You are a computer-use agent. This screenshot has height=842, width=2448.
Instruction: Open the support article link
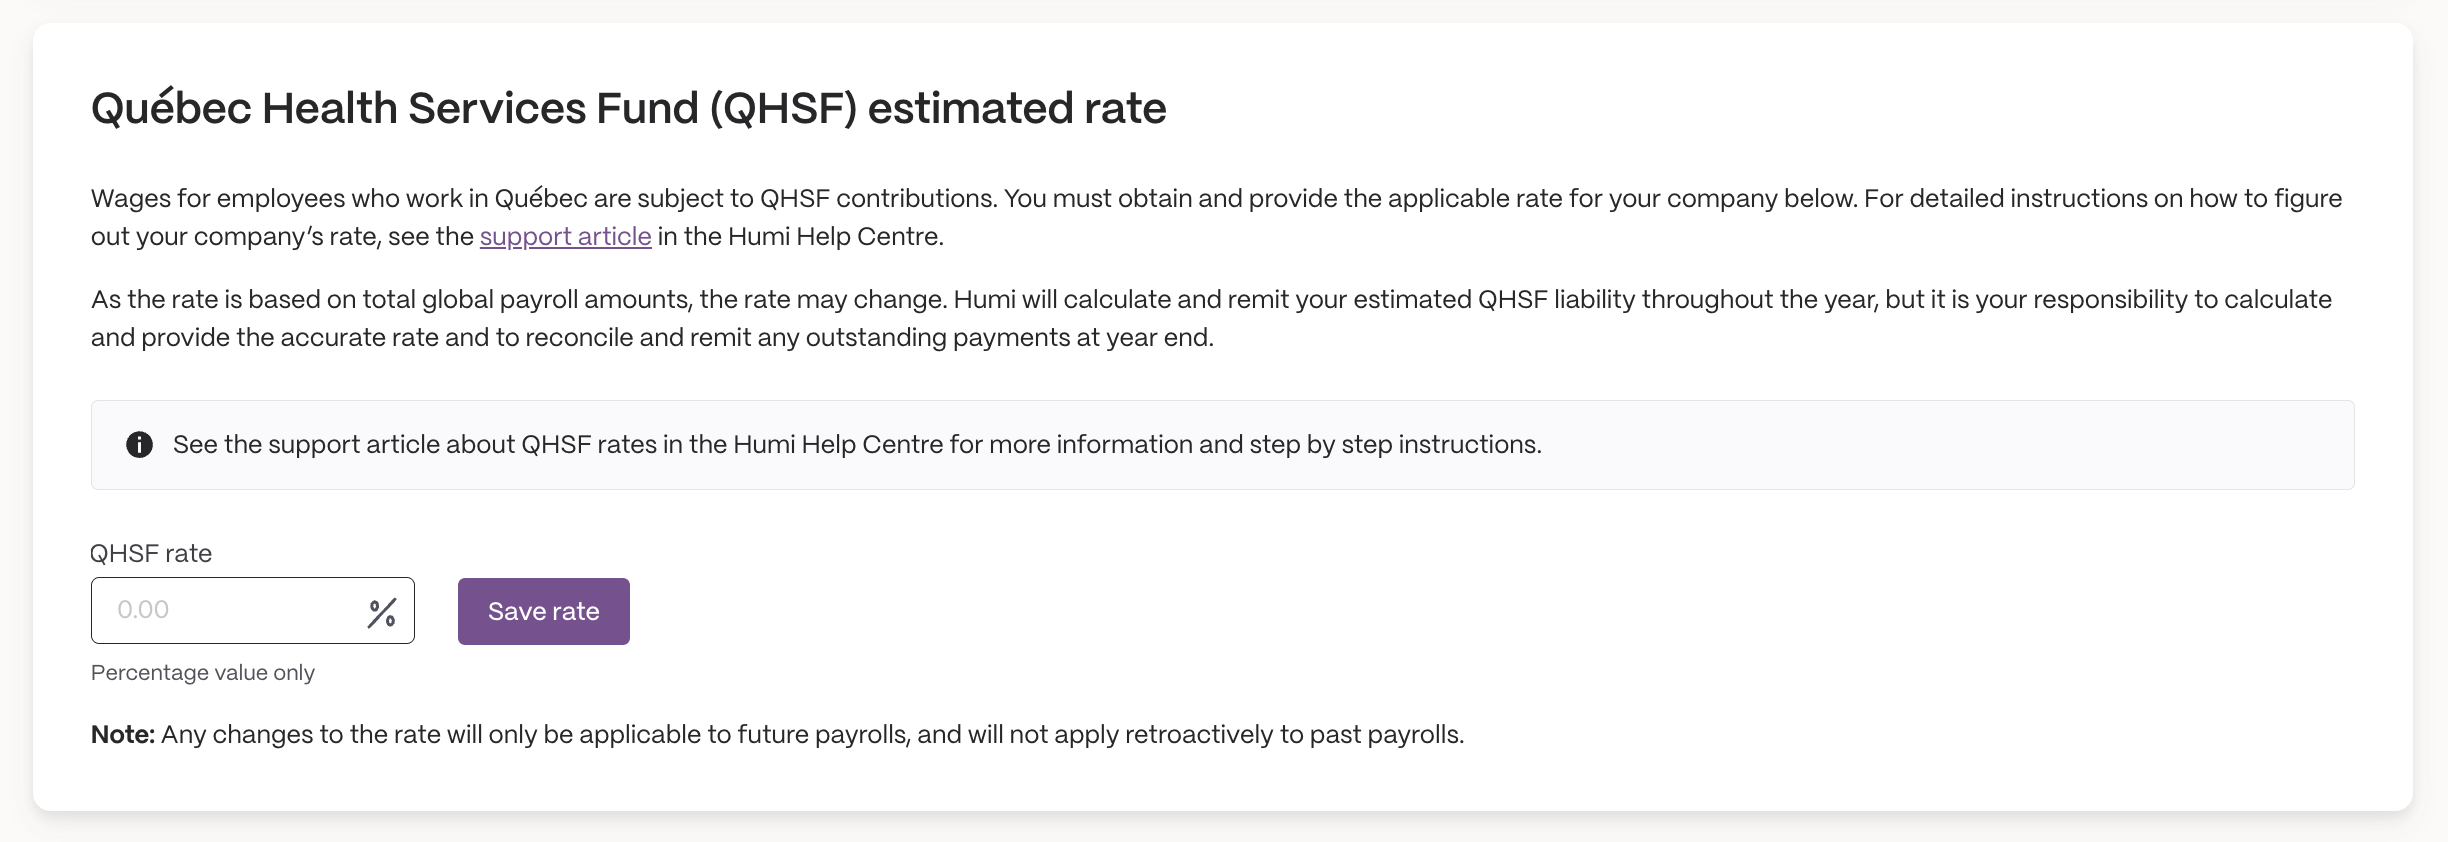[x=565, y=237]
